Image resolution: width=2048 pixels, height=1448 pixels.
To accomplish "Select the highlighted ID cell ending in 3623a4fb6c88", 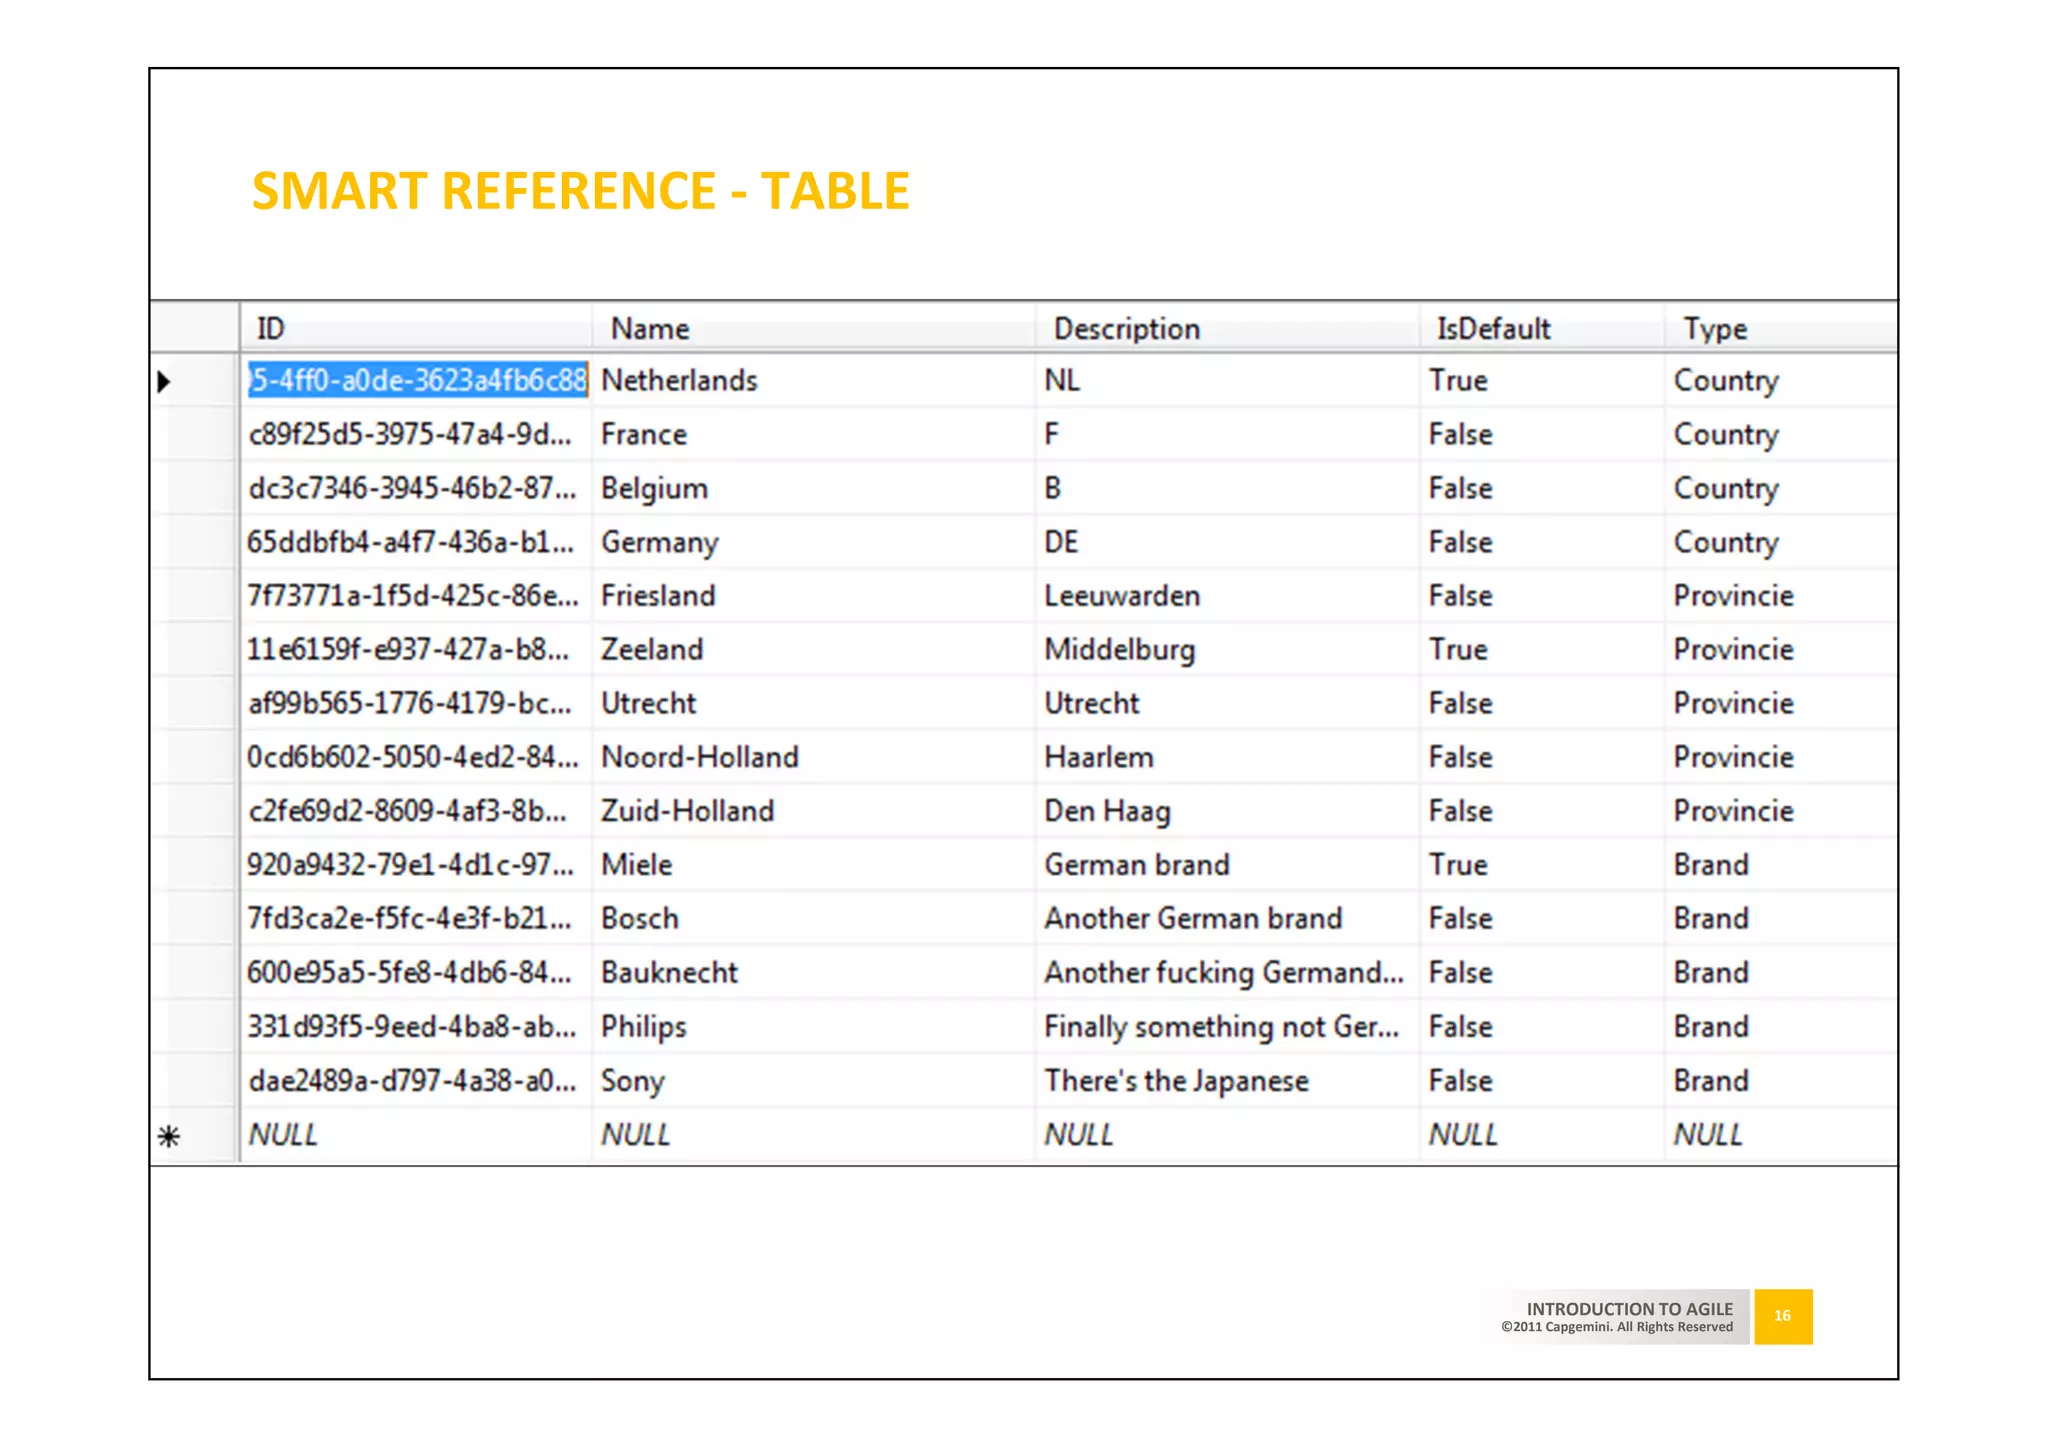I will click(418, 380).
